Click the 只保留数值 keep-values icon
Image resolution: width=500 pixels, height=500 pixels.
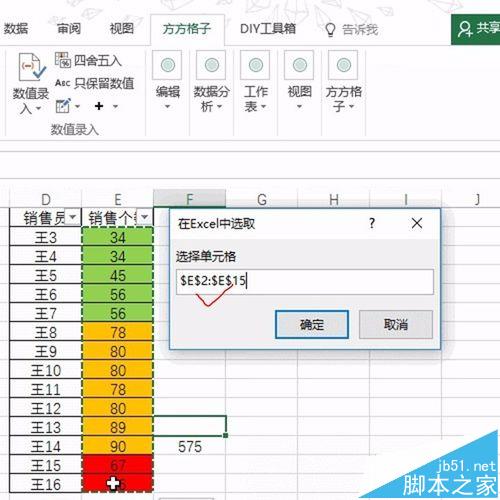tap(62, 83)
